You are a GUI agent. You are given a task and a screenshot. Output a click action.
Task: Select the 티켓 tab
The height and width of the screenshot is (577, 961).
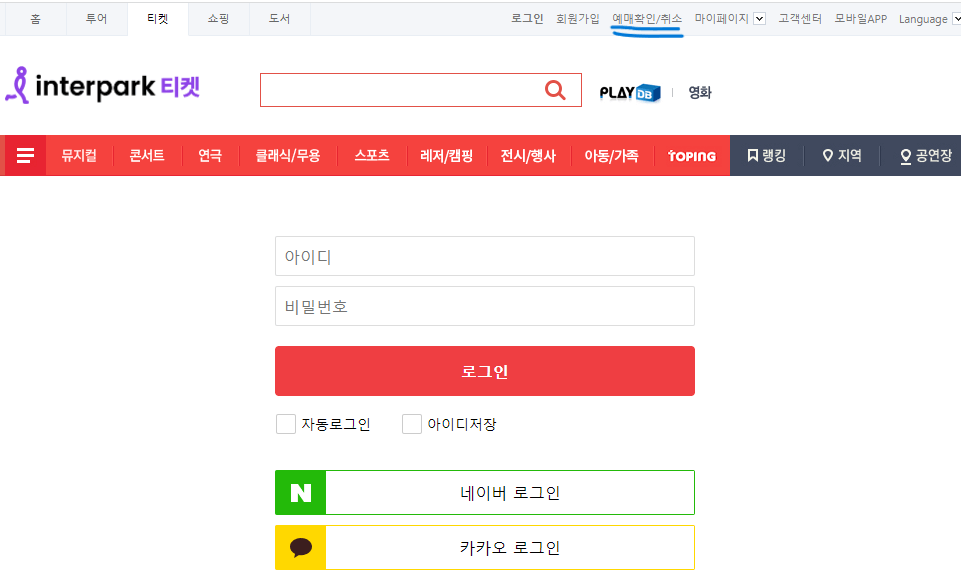[158, 19]
